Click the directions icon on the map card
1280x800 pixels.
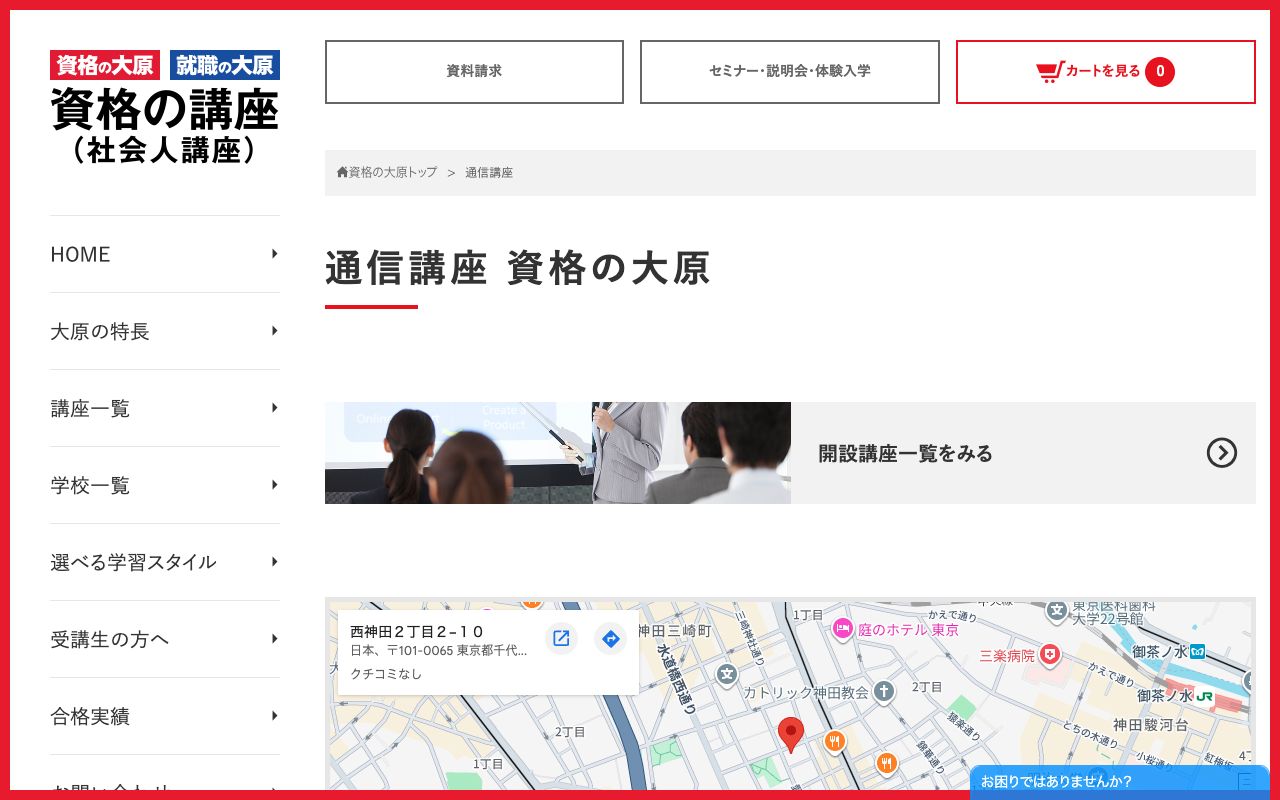610,638
